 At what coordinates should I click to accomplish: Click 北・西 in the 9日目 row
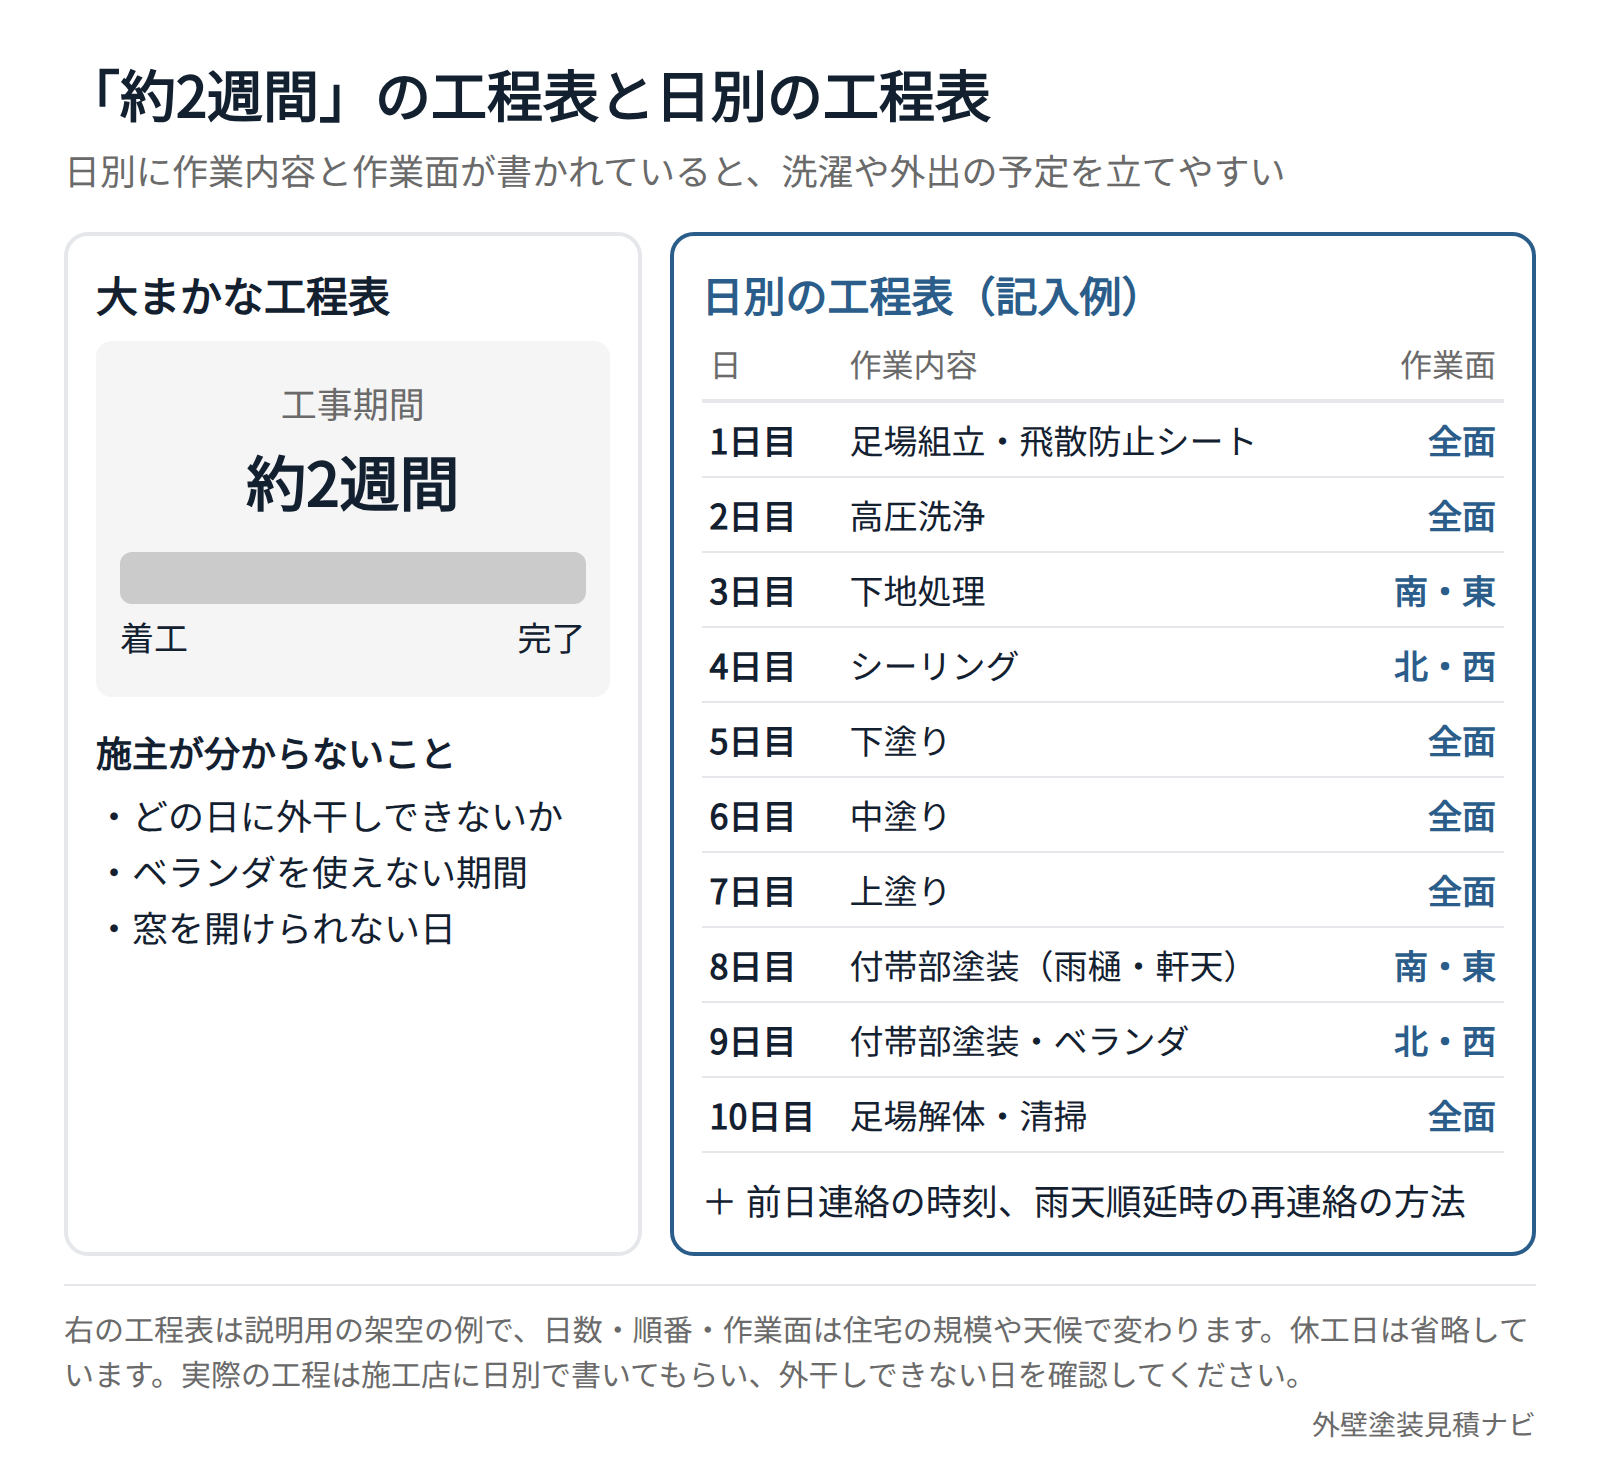pos(1445,1041)
